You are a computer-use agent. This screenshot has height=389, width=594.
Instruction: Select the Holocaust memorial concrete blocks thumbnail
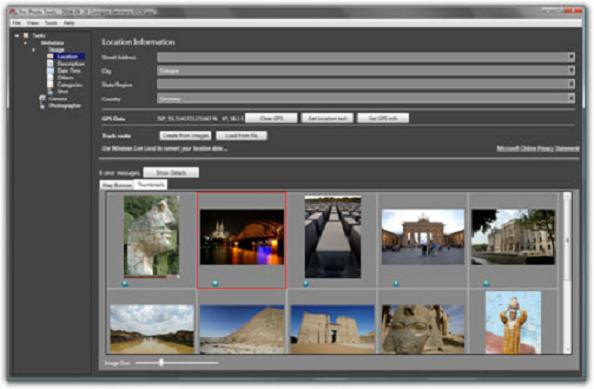point(333,237)
